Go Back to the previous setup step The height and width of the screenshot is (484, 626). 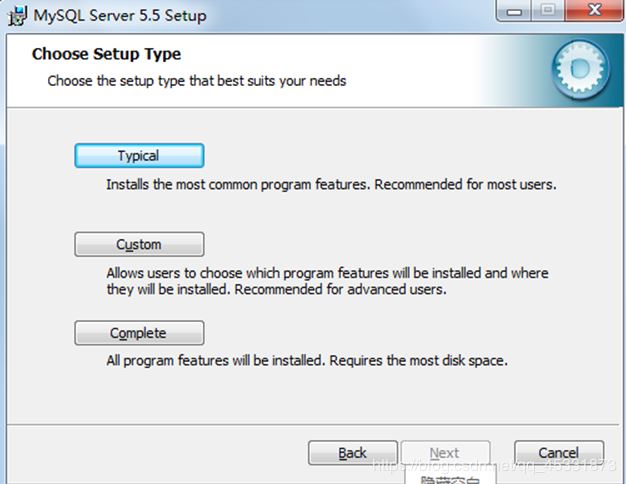point(352,453)
